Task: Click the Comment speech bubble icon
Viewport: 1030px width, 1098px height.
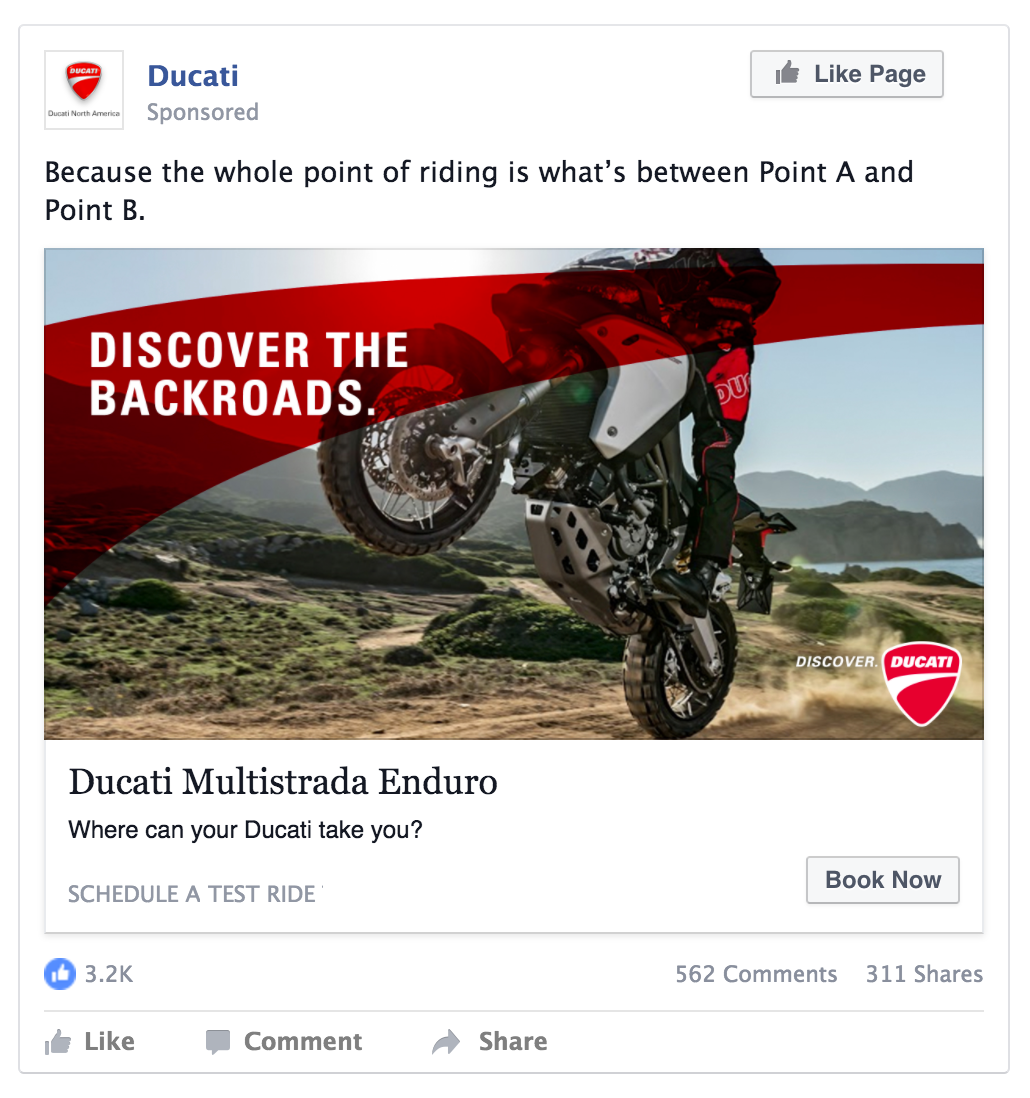Action: click(218, 1042)
